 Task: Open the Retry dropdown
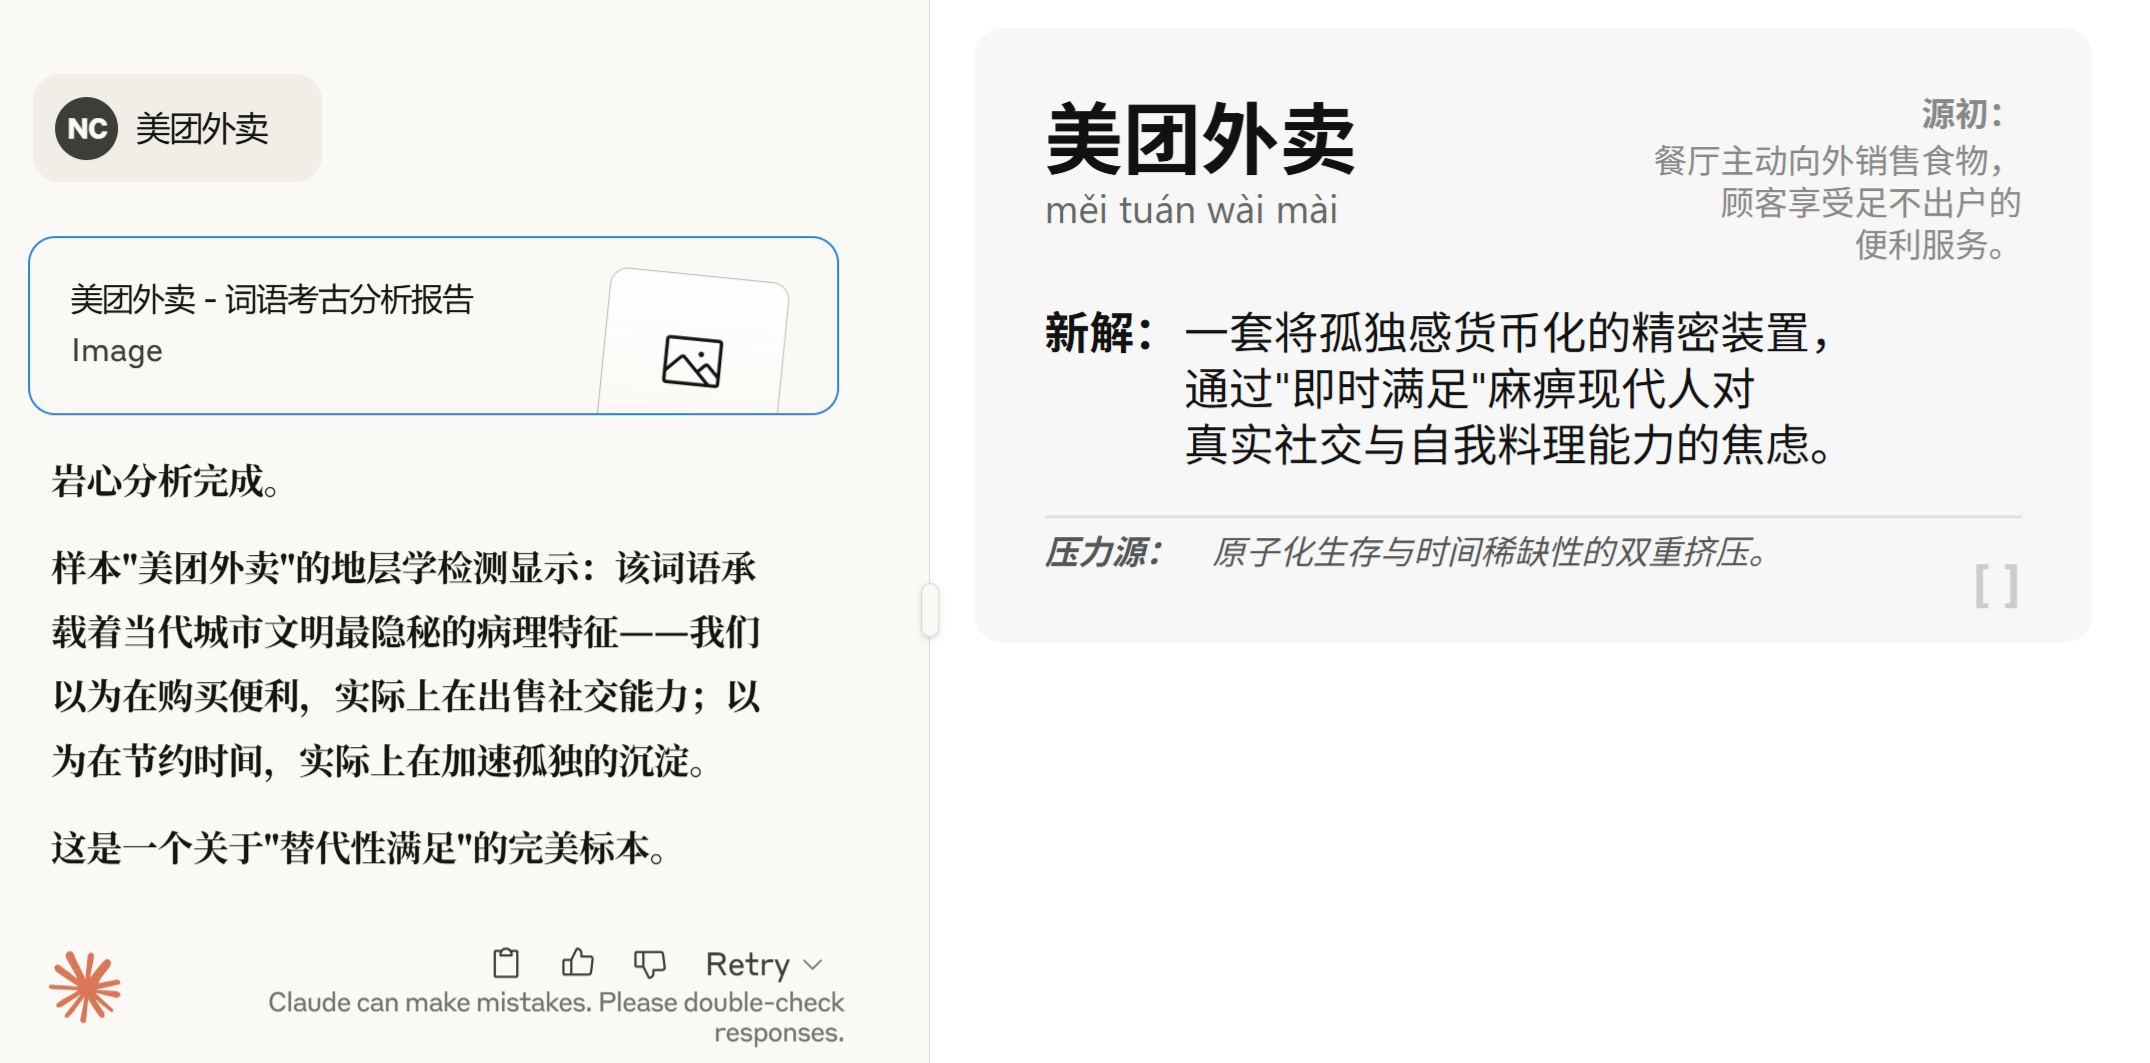coord(764,964)
